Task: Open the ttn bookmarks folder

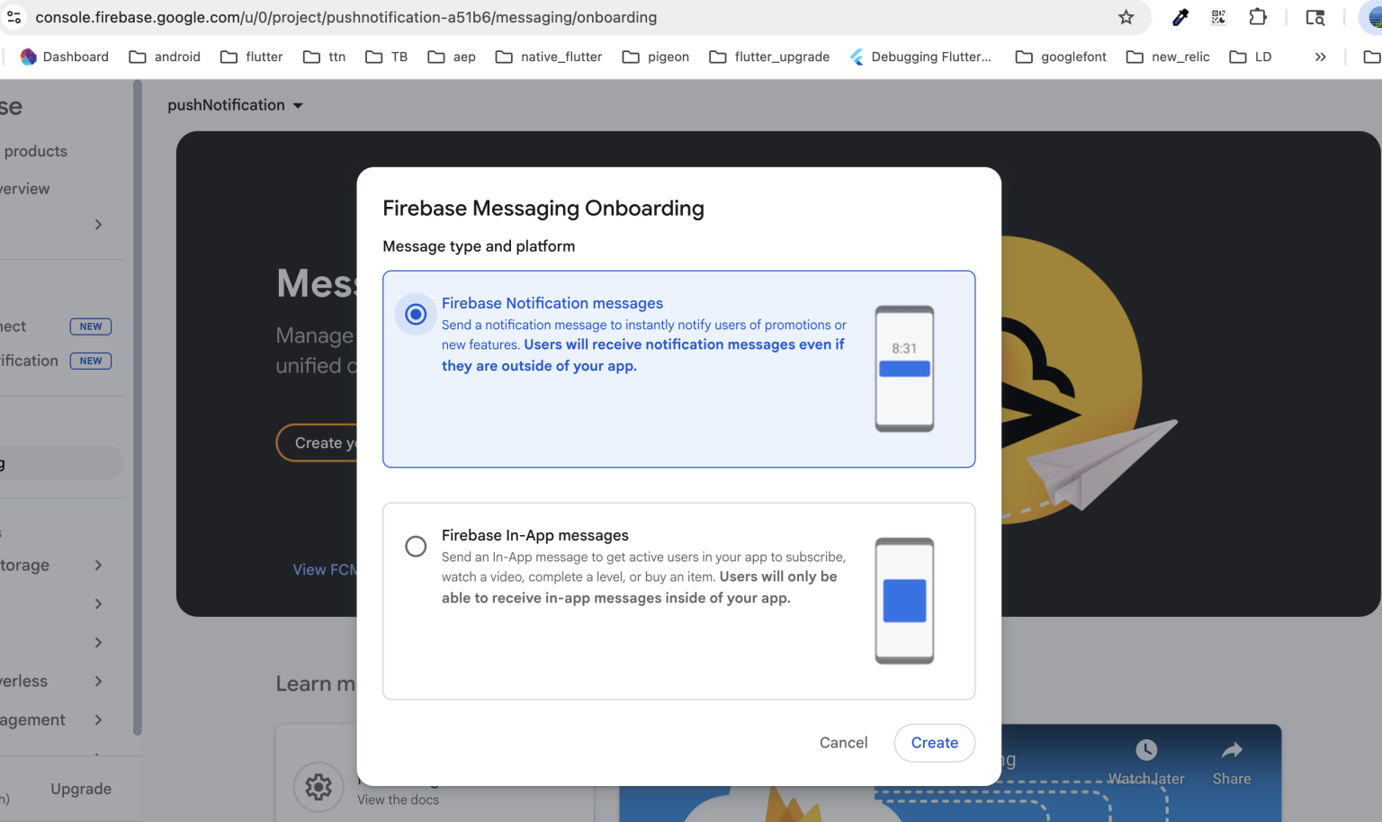Action: tap(324, 57)
